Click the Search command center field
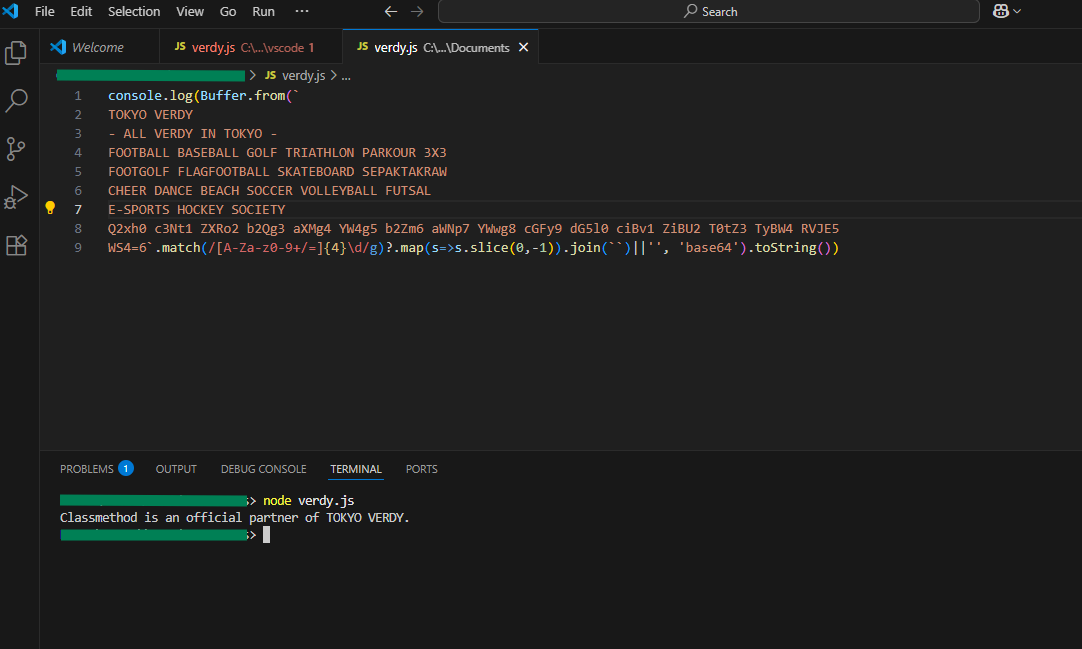The width and height of the screenshot is (1082, 649). (709, 12)
